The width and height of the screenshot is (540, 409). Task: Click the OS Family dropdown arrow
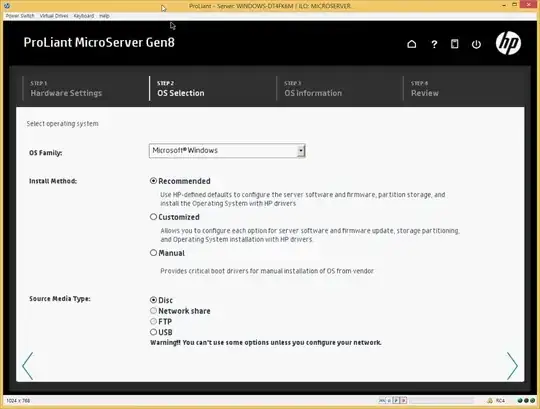301,151
